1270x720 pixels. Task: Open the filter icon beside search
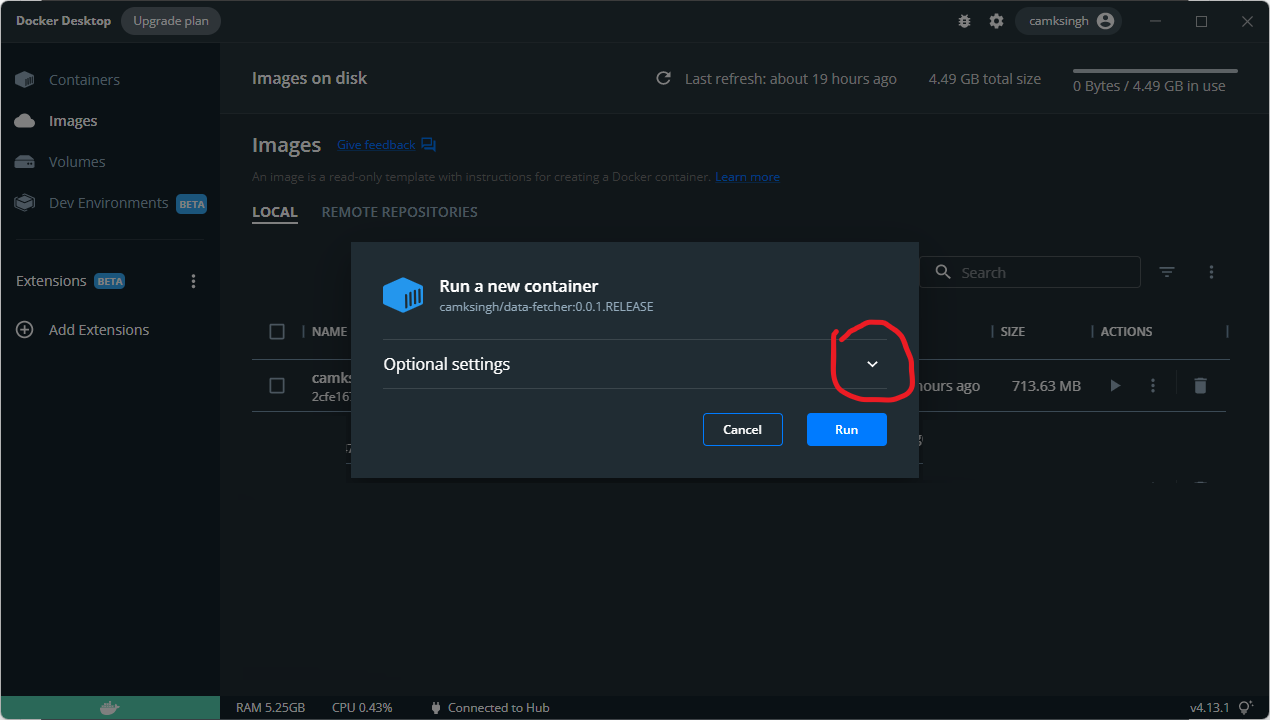[1167, 272]
